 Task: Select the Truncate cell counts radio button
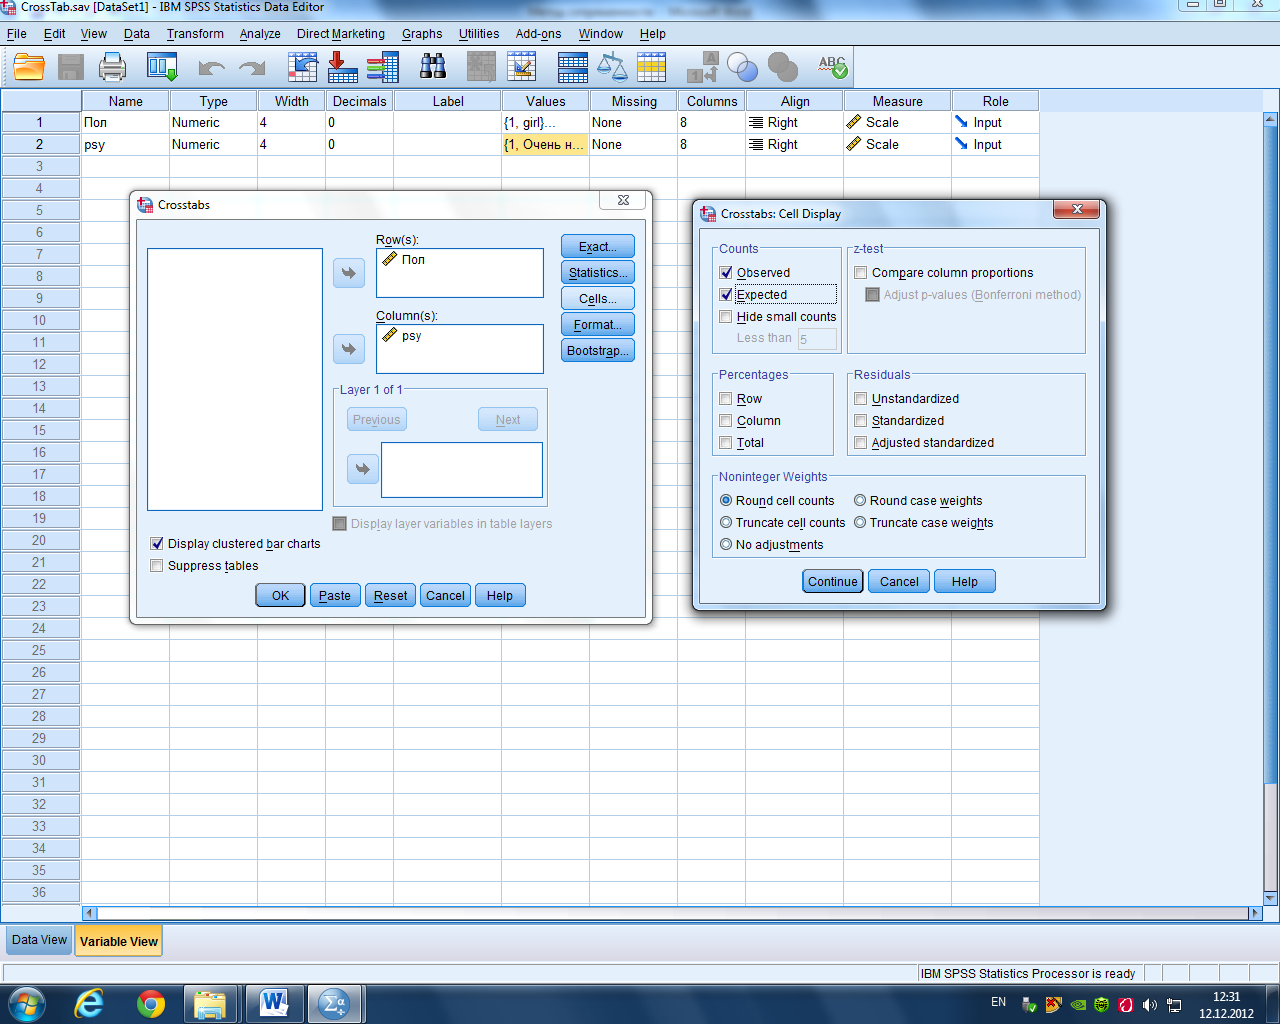coord(726,523)
